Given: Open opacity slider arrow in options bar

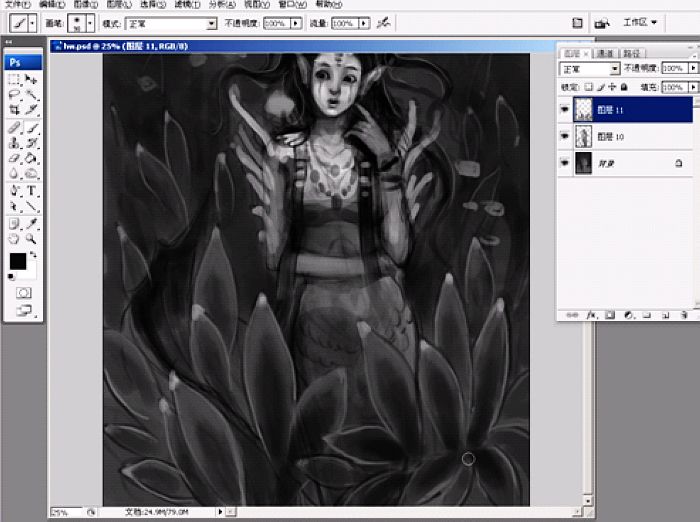Looking at the screenshot, I should [x=296, y=23].
